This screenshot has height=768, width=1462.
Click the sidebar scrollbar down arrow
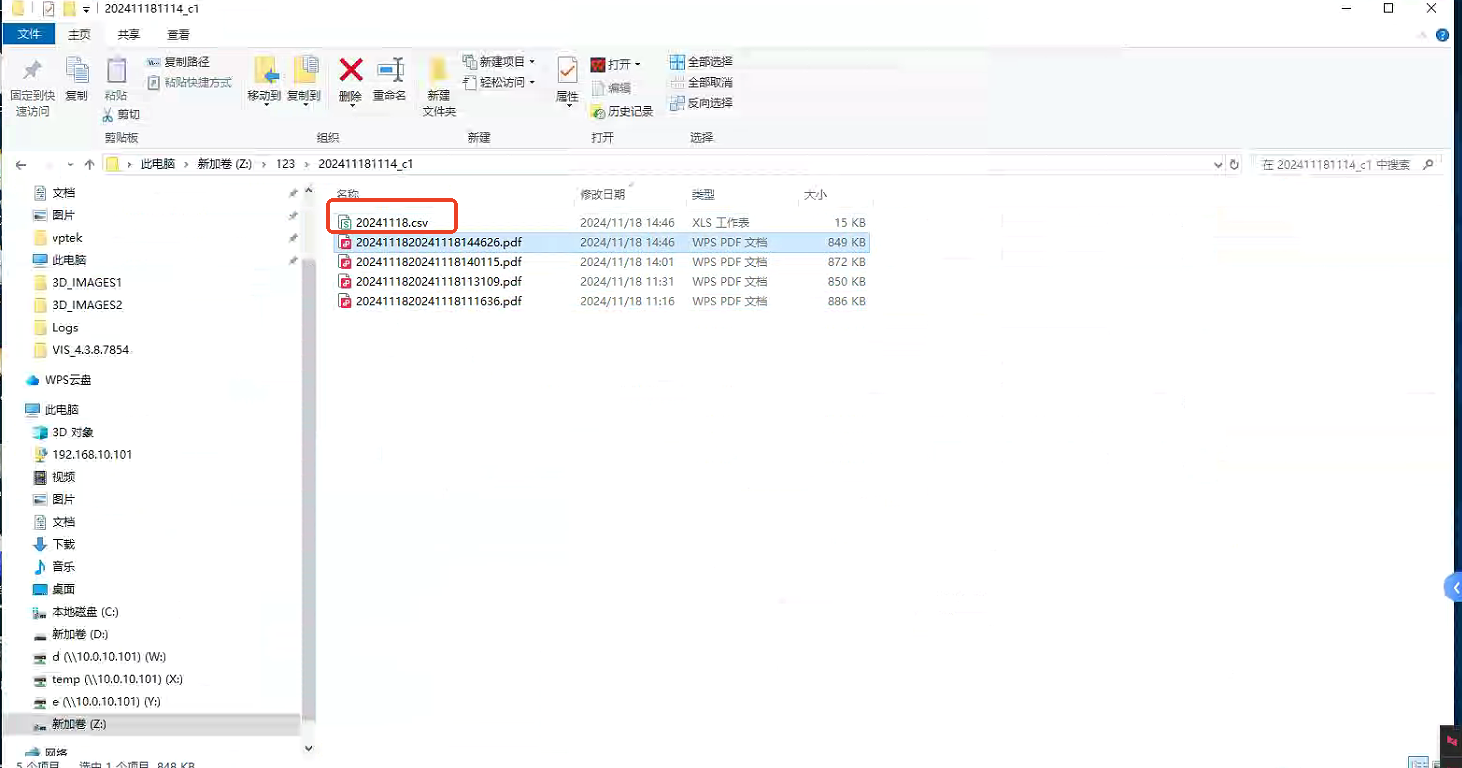(308, 748)
